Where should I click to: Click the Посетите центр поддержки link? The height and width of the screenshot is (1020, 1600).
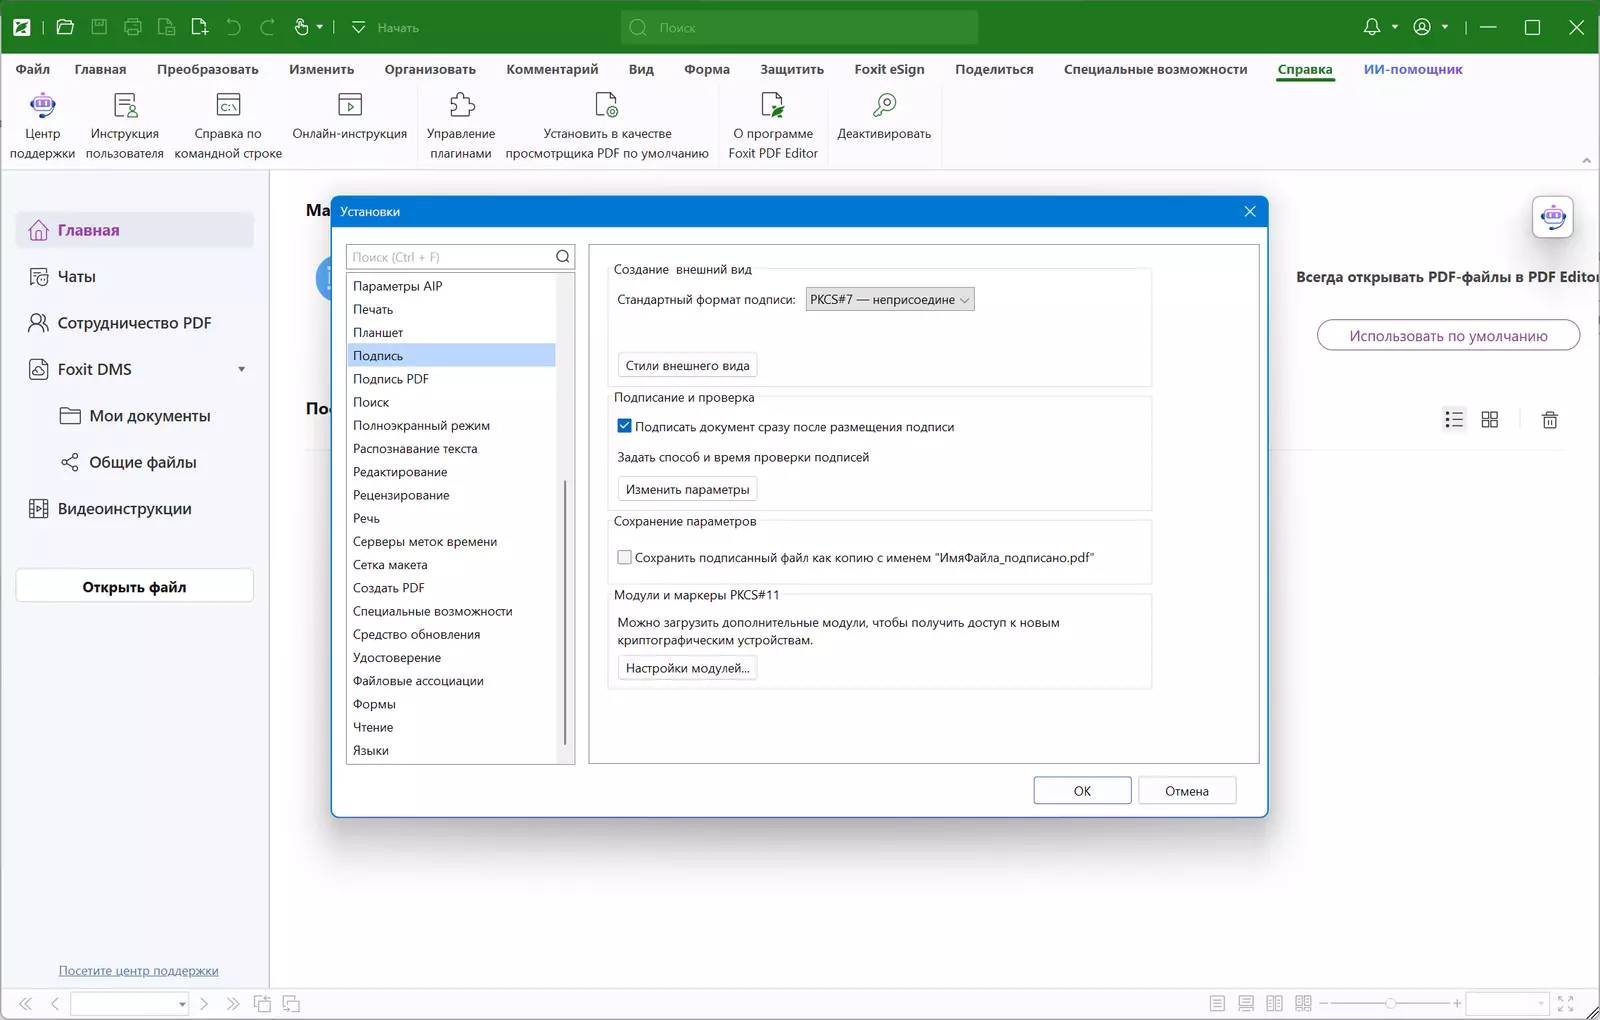tap(138, 971)
